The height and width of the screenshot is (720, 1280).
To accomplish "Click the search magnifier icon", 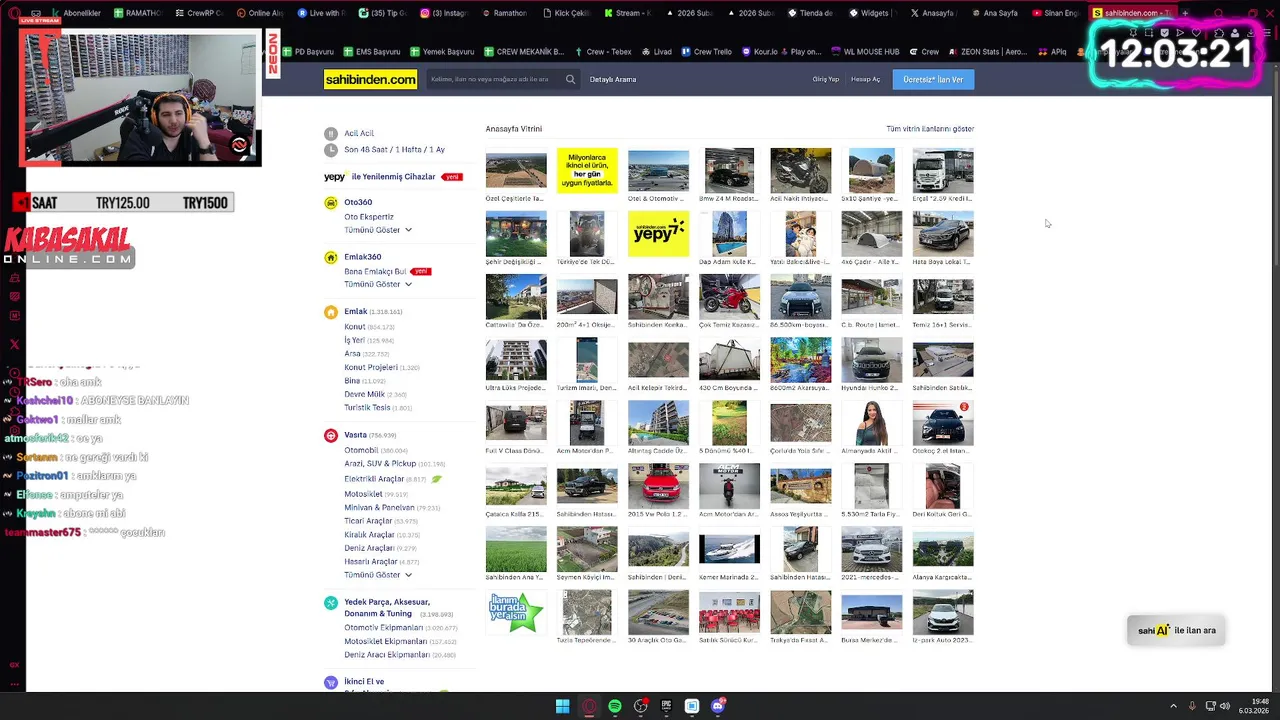I will pyautogui.click(x=570, y=79).
